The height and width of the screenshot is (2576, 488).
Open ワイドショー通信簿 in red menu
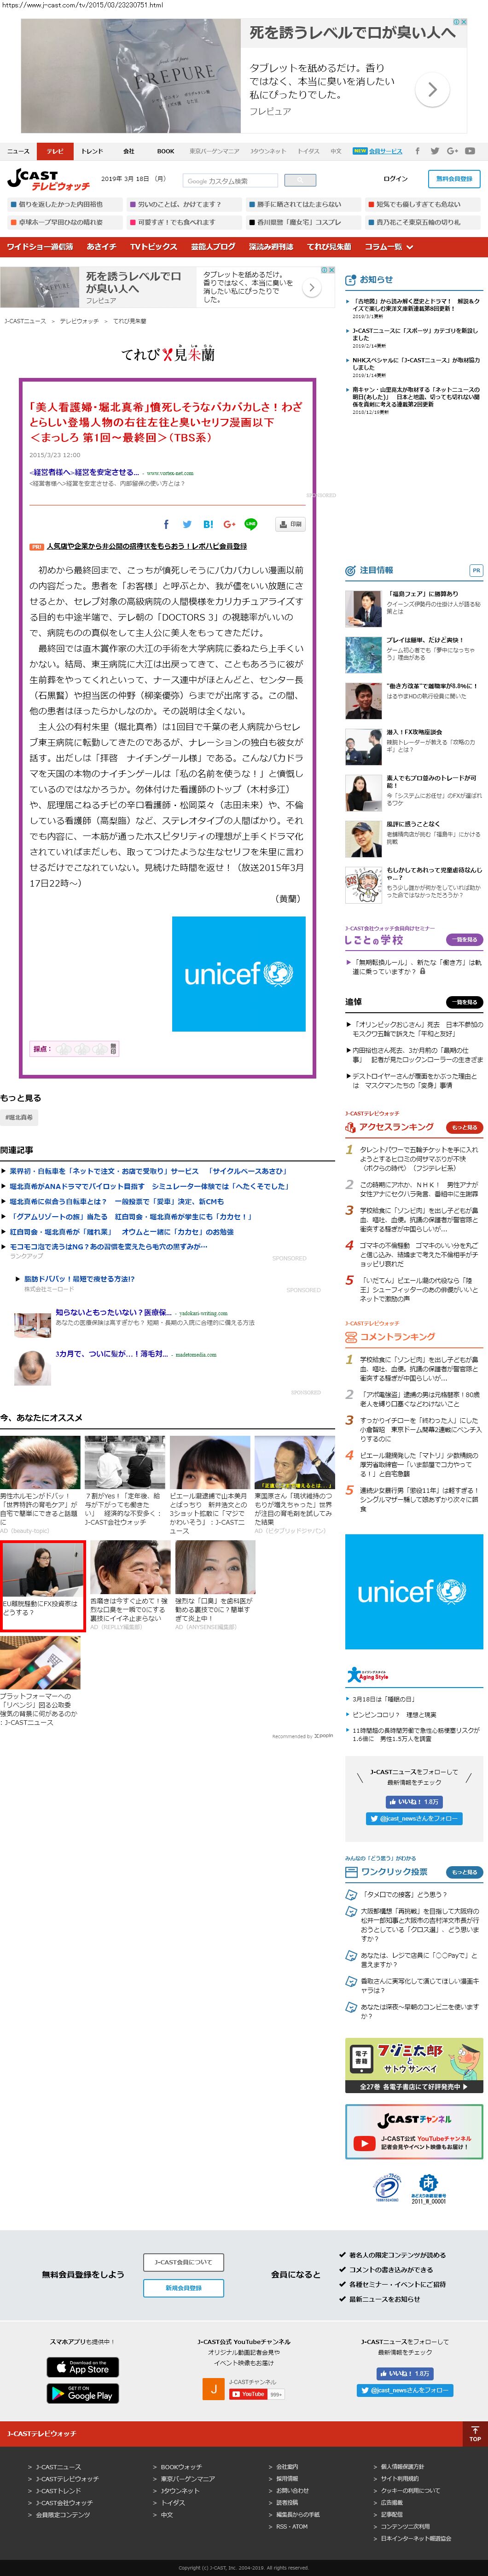point(40,247)
